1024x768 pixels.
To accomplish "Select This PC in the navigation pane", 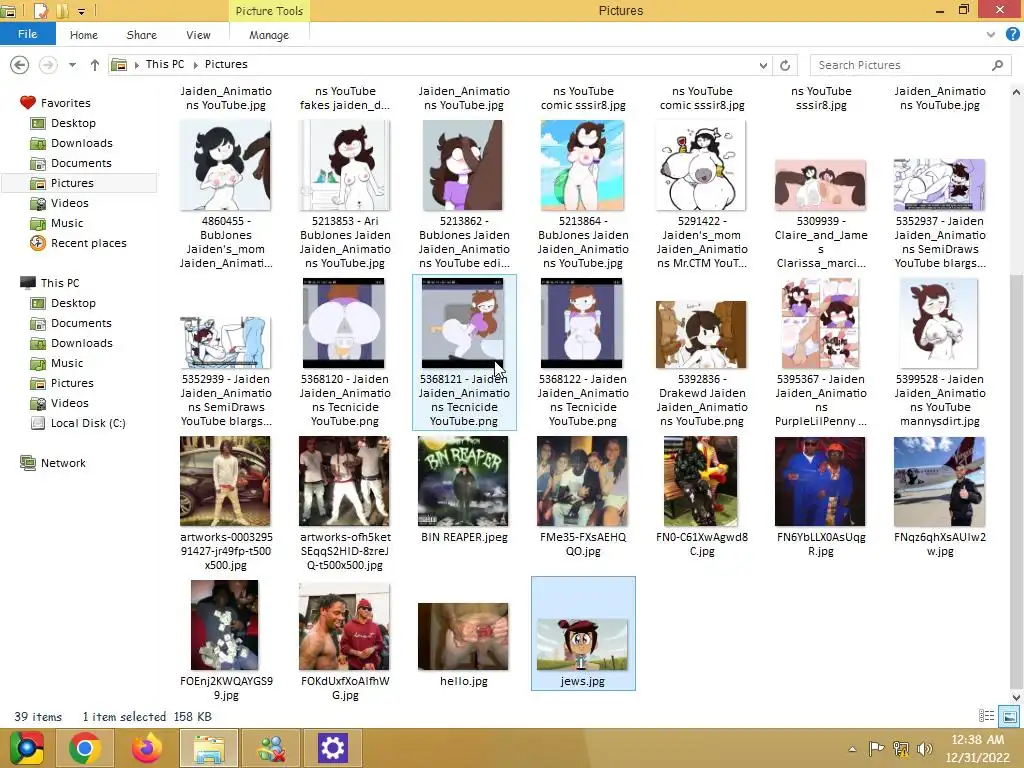I will click(59, 283).
